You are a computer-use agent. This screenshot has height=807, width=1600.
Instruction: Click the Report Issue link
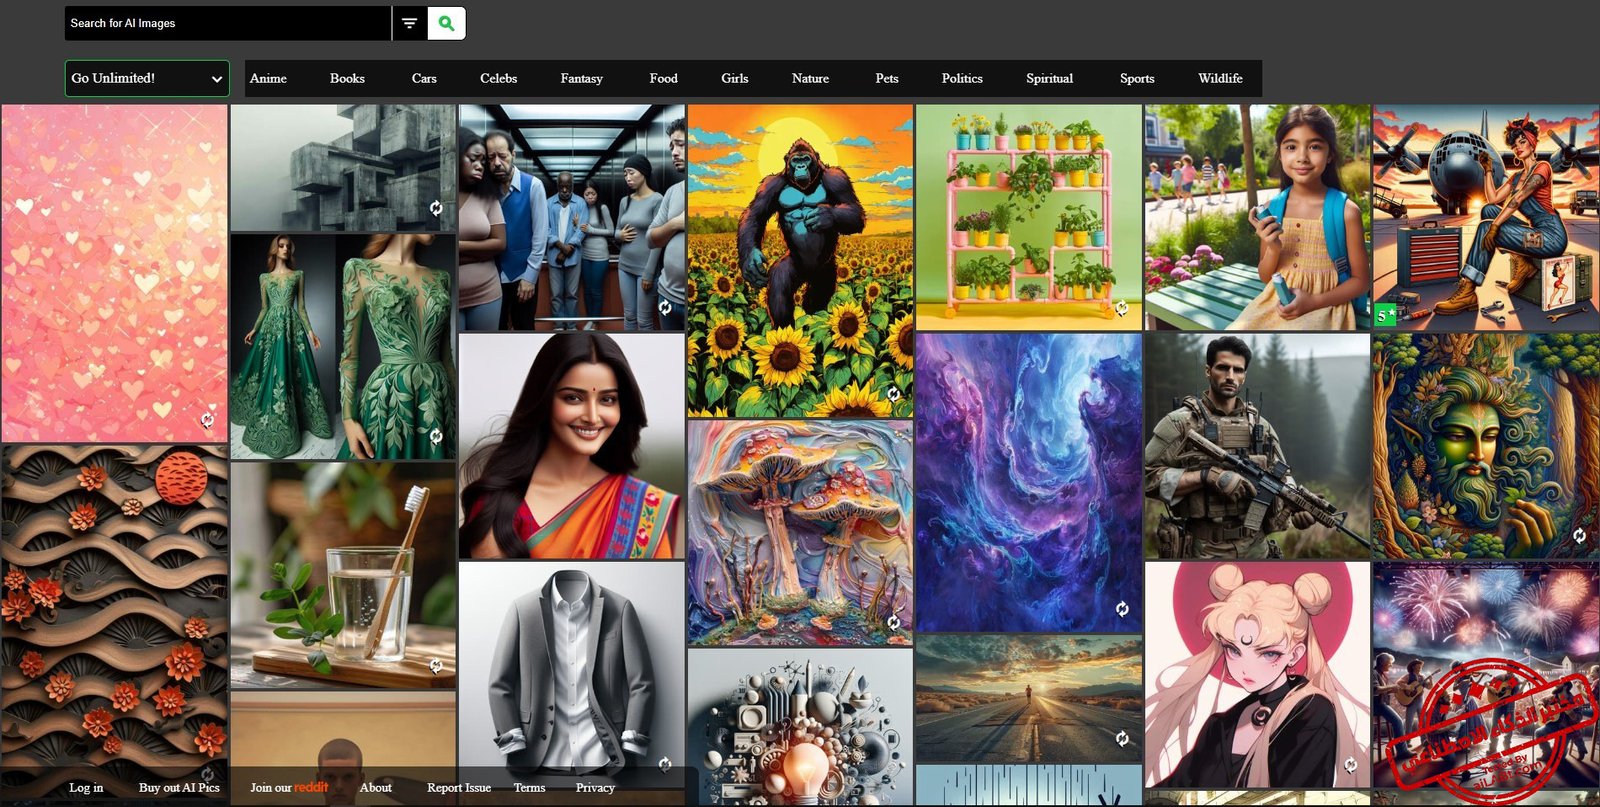click(459, 787)
